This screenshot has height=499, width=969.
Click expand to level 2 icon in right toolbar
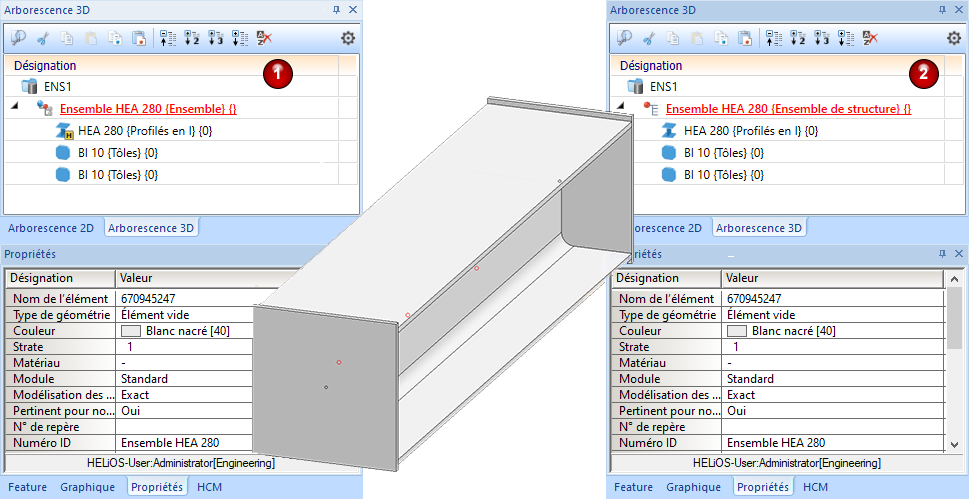[798, 38]
